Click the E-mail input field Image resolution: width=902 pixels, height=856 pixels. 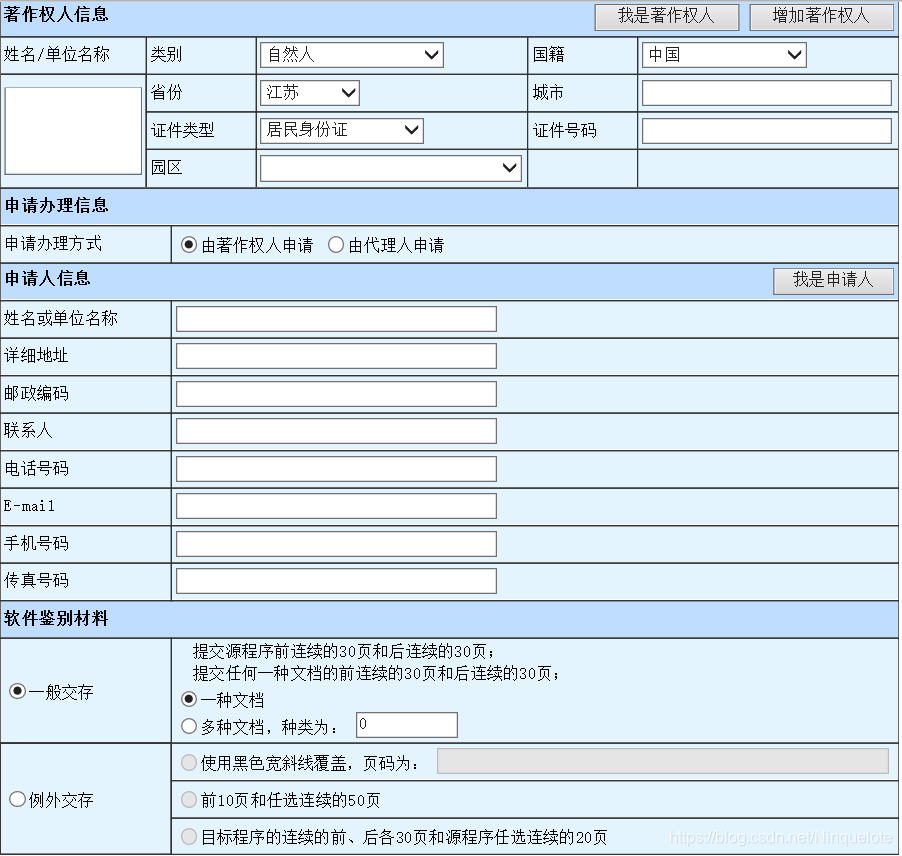[x=335, y=505]
